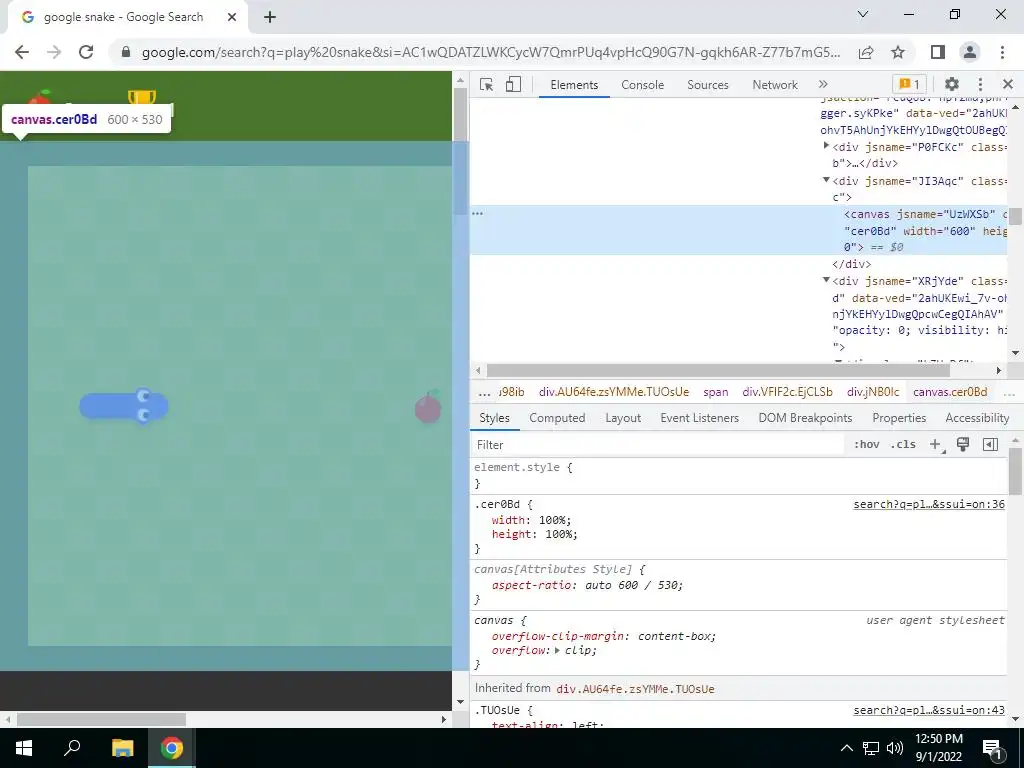Open the Computed styles tab
This screenshot has height=768, width=1024.
(557, 418)
